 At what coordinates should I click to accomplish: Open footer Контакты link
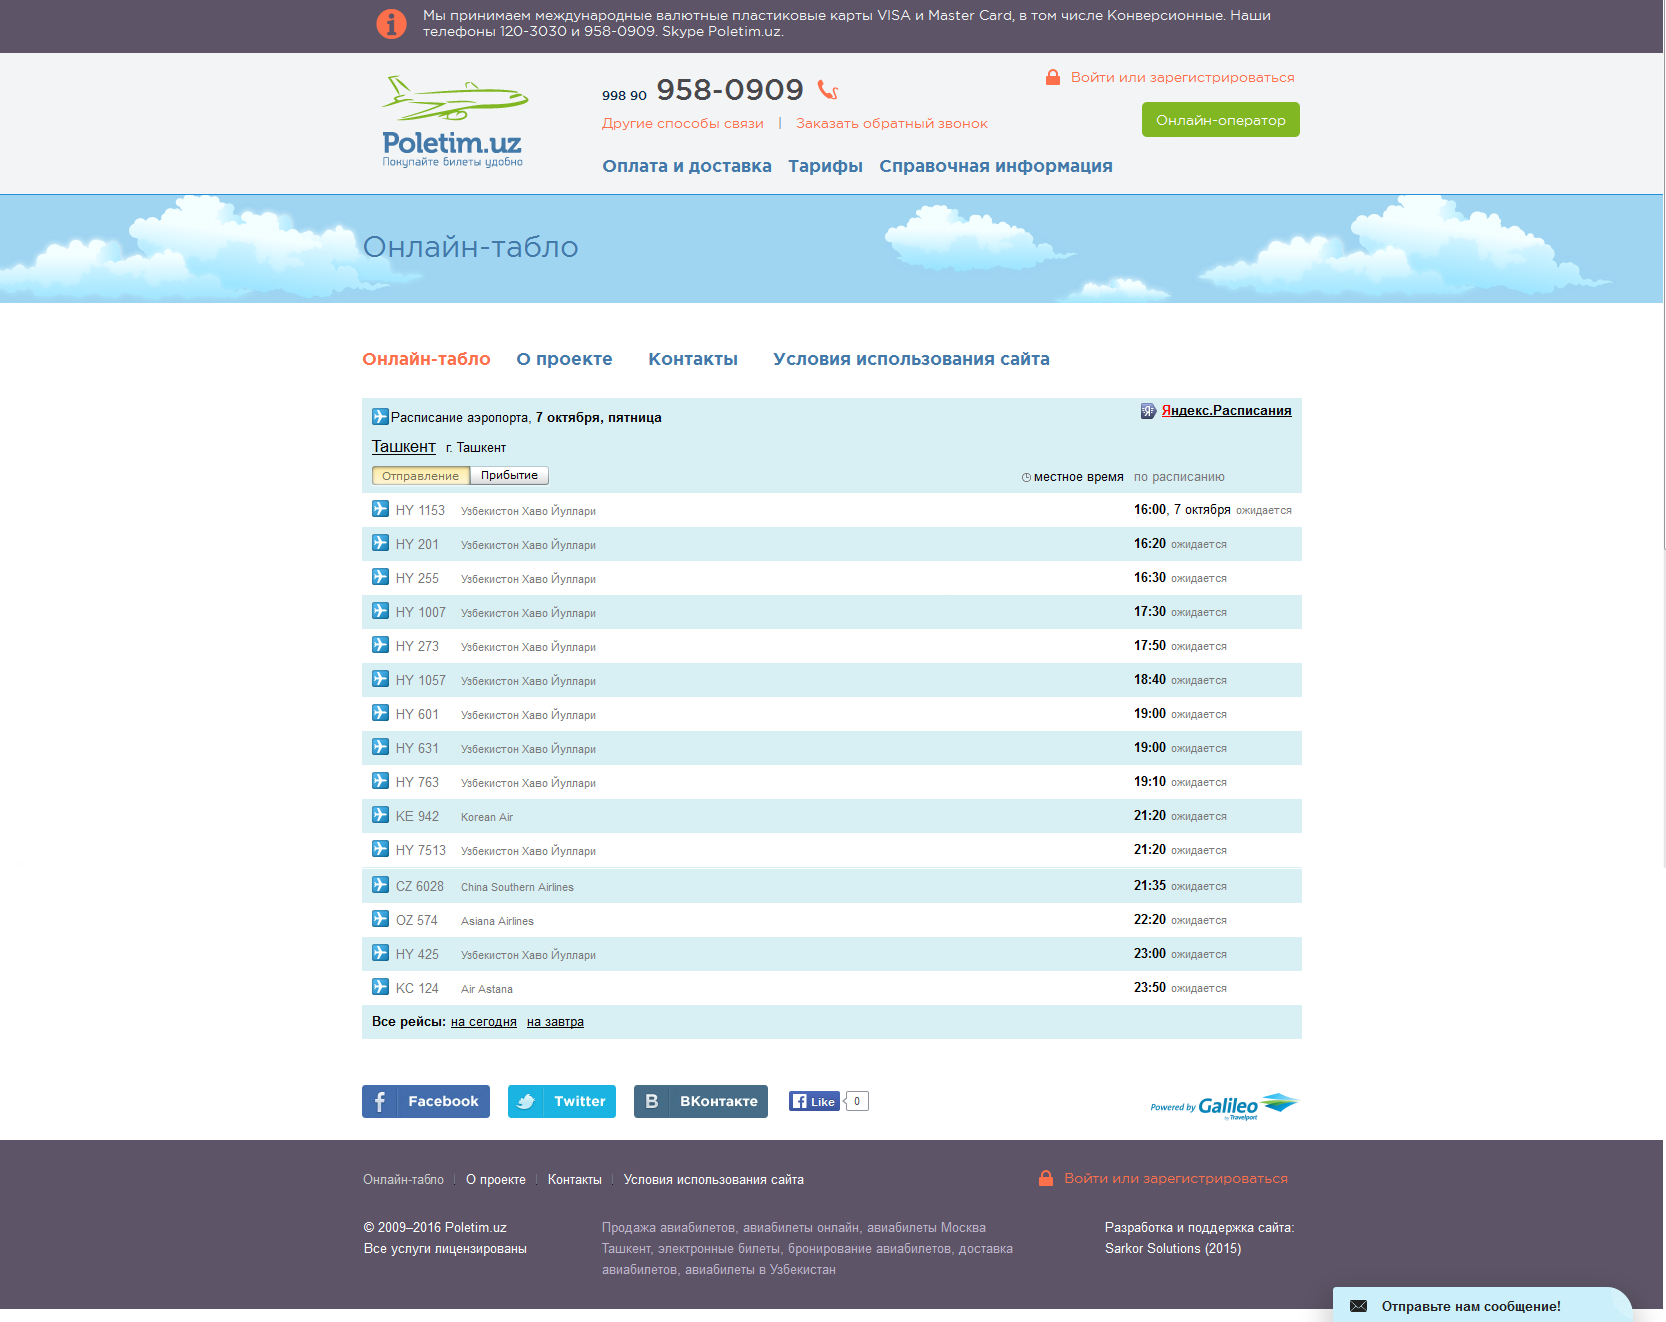pyautogui.click(x=575, y=1180)
